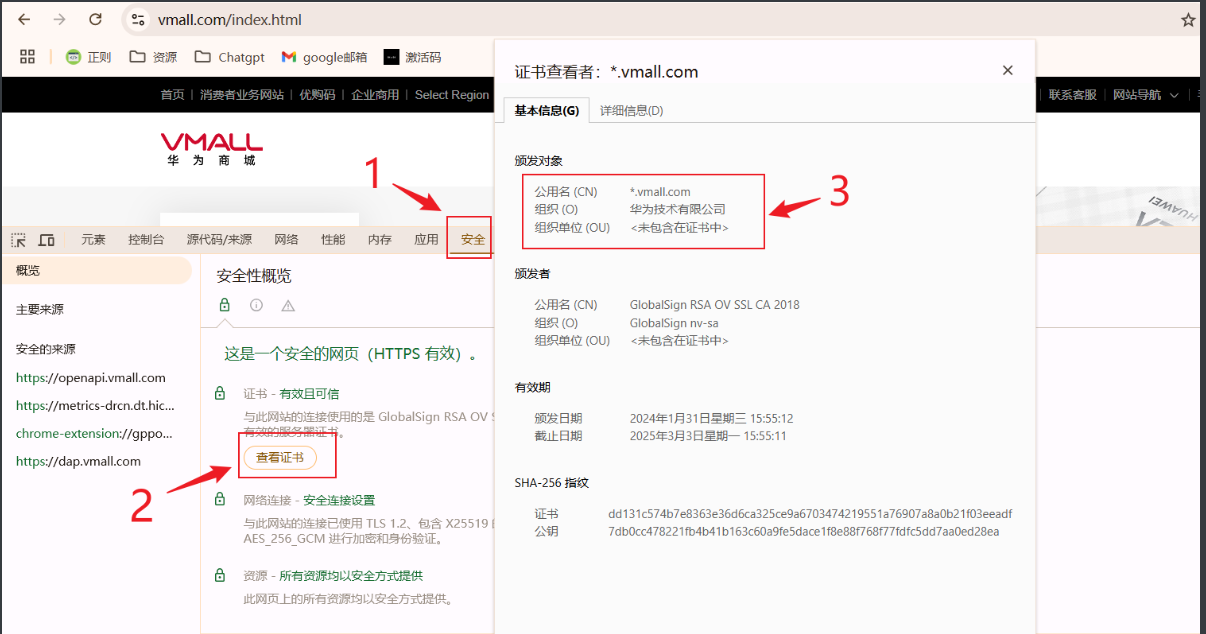The height and width of the screenshot is (634, 1206).
Task: Open the Chatgpt bookmarks folder
Action: [229, 57]
